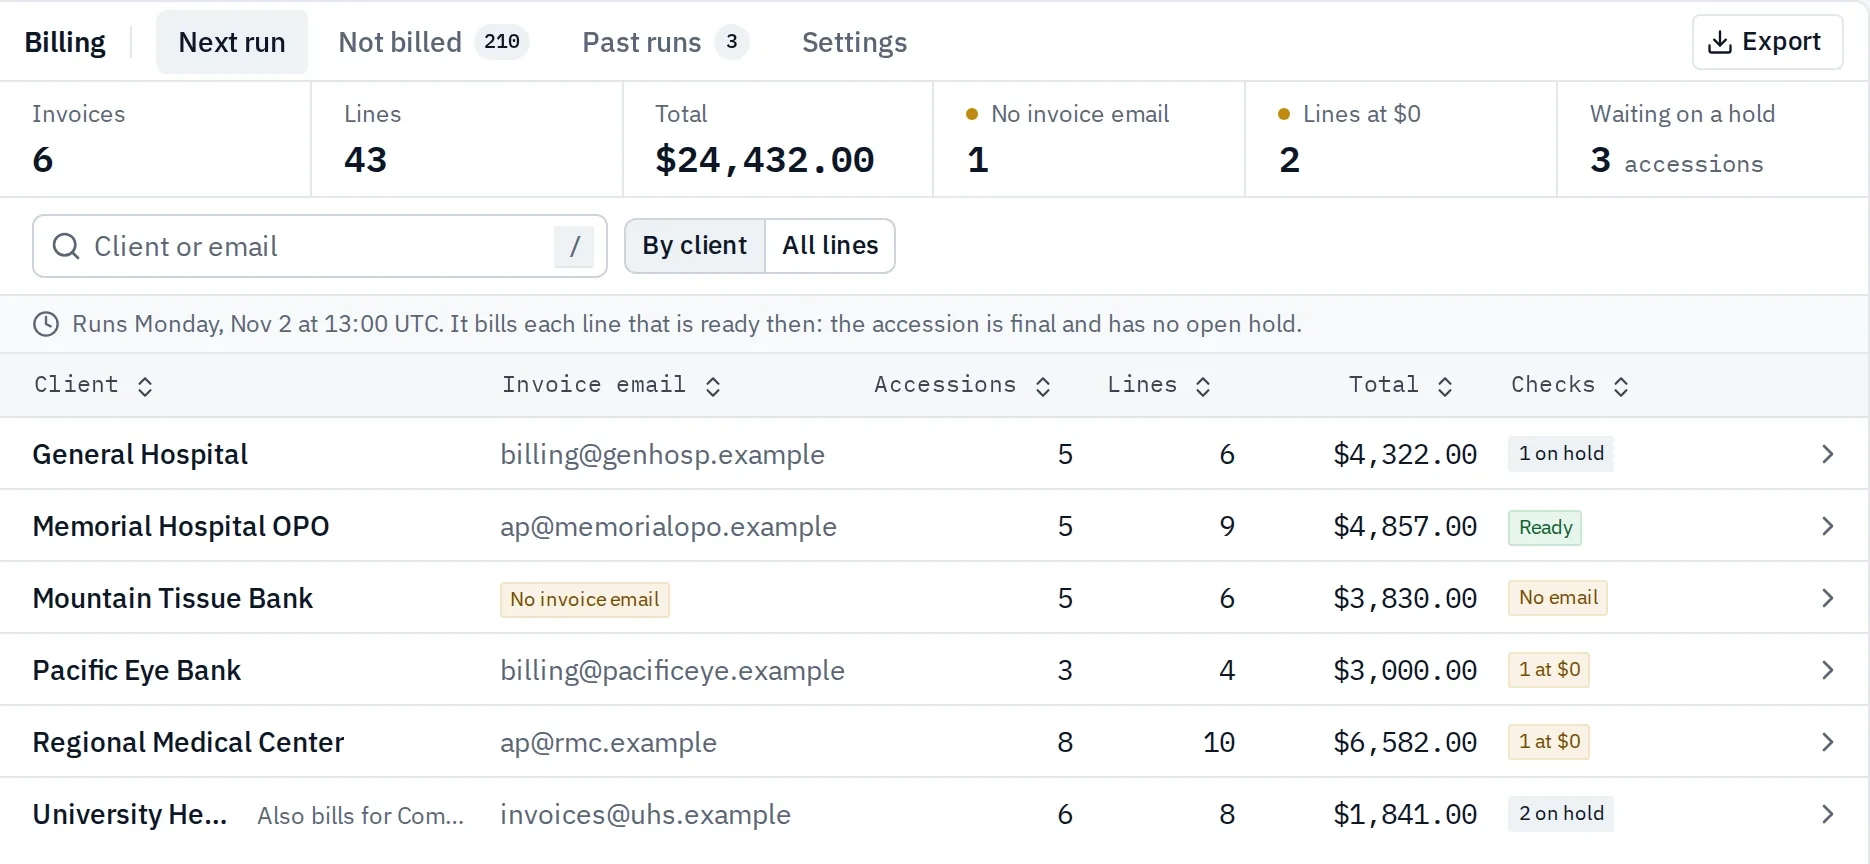Open Waiting on a hold stat card
The height and width of the screenshot is (864, 1870).
[x=1713, y=139]
